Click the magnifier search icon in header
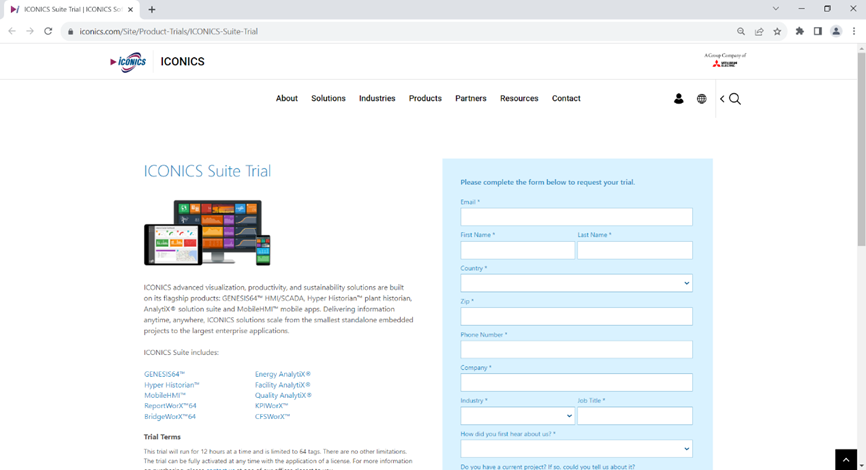Viewport: 866px width, 470px height. (735, 99)
